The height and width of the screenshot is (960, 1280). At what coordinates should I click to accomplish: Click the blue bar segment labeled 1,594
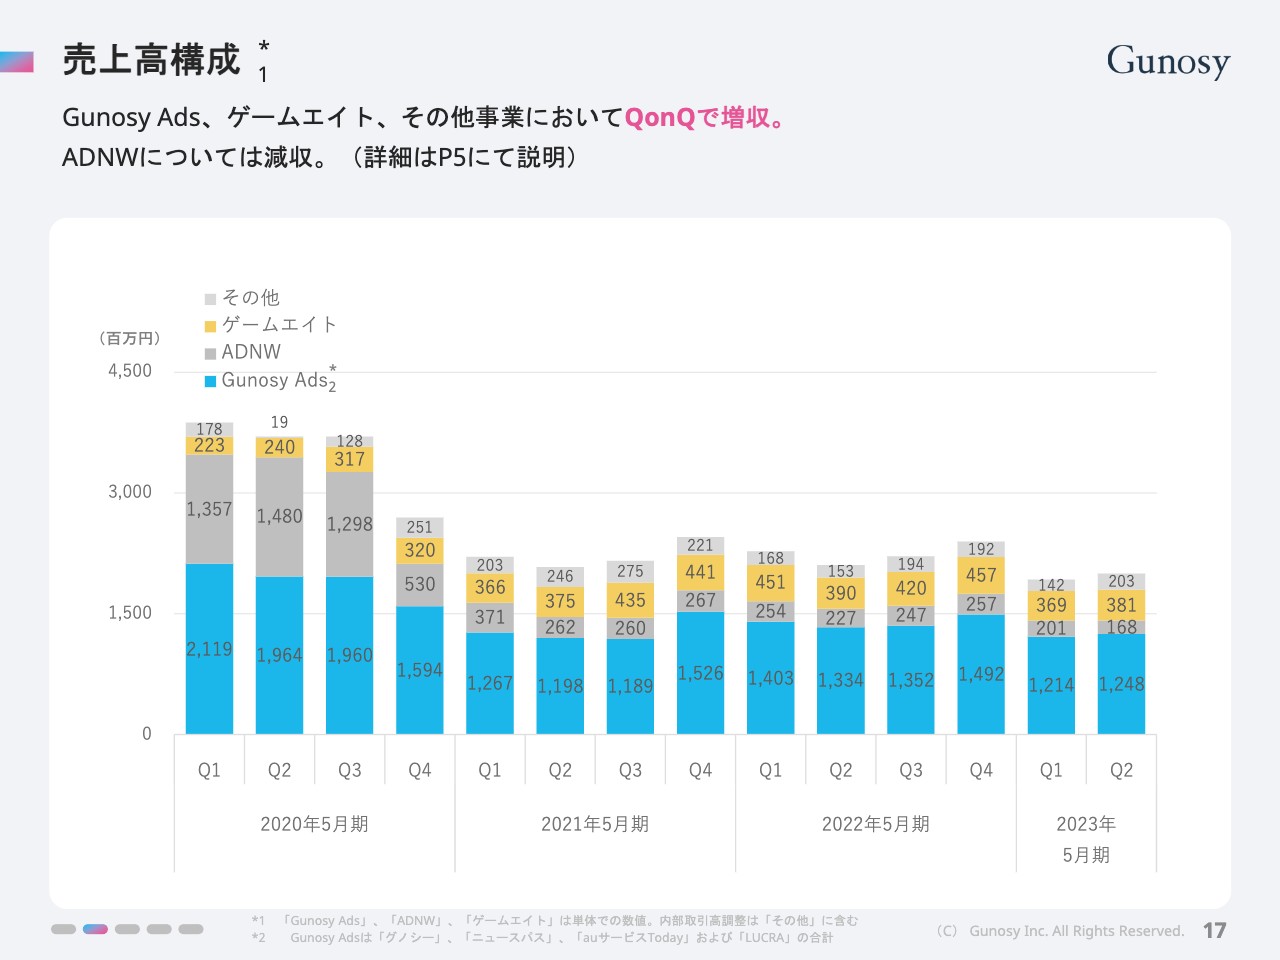click(x=420, y=670)
